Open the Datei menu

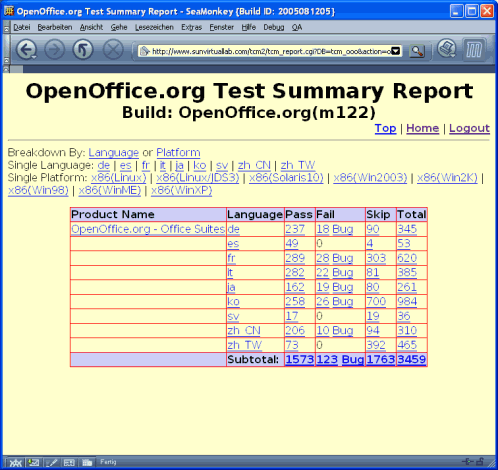tap(22, 27)
